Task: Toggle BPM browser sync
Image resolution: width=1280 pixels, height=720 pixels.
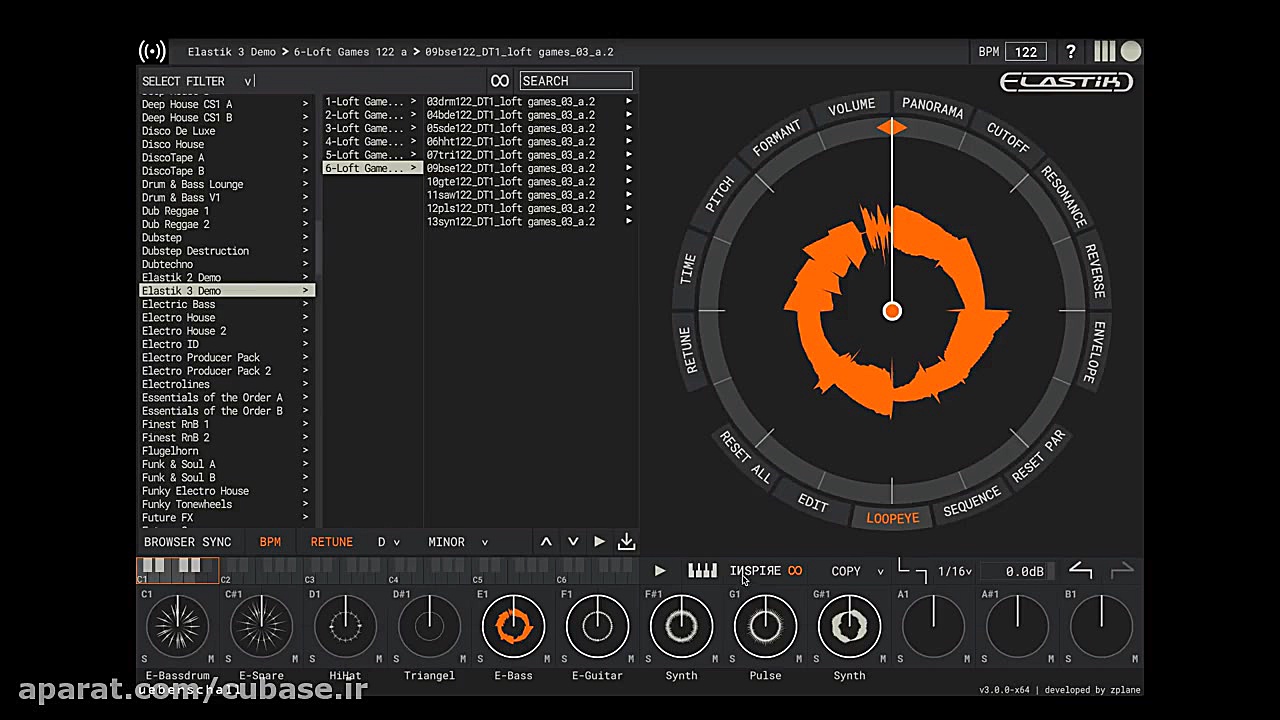Action: [x=270, y=542]
